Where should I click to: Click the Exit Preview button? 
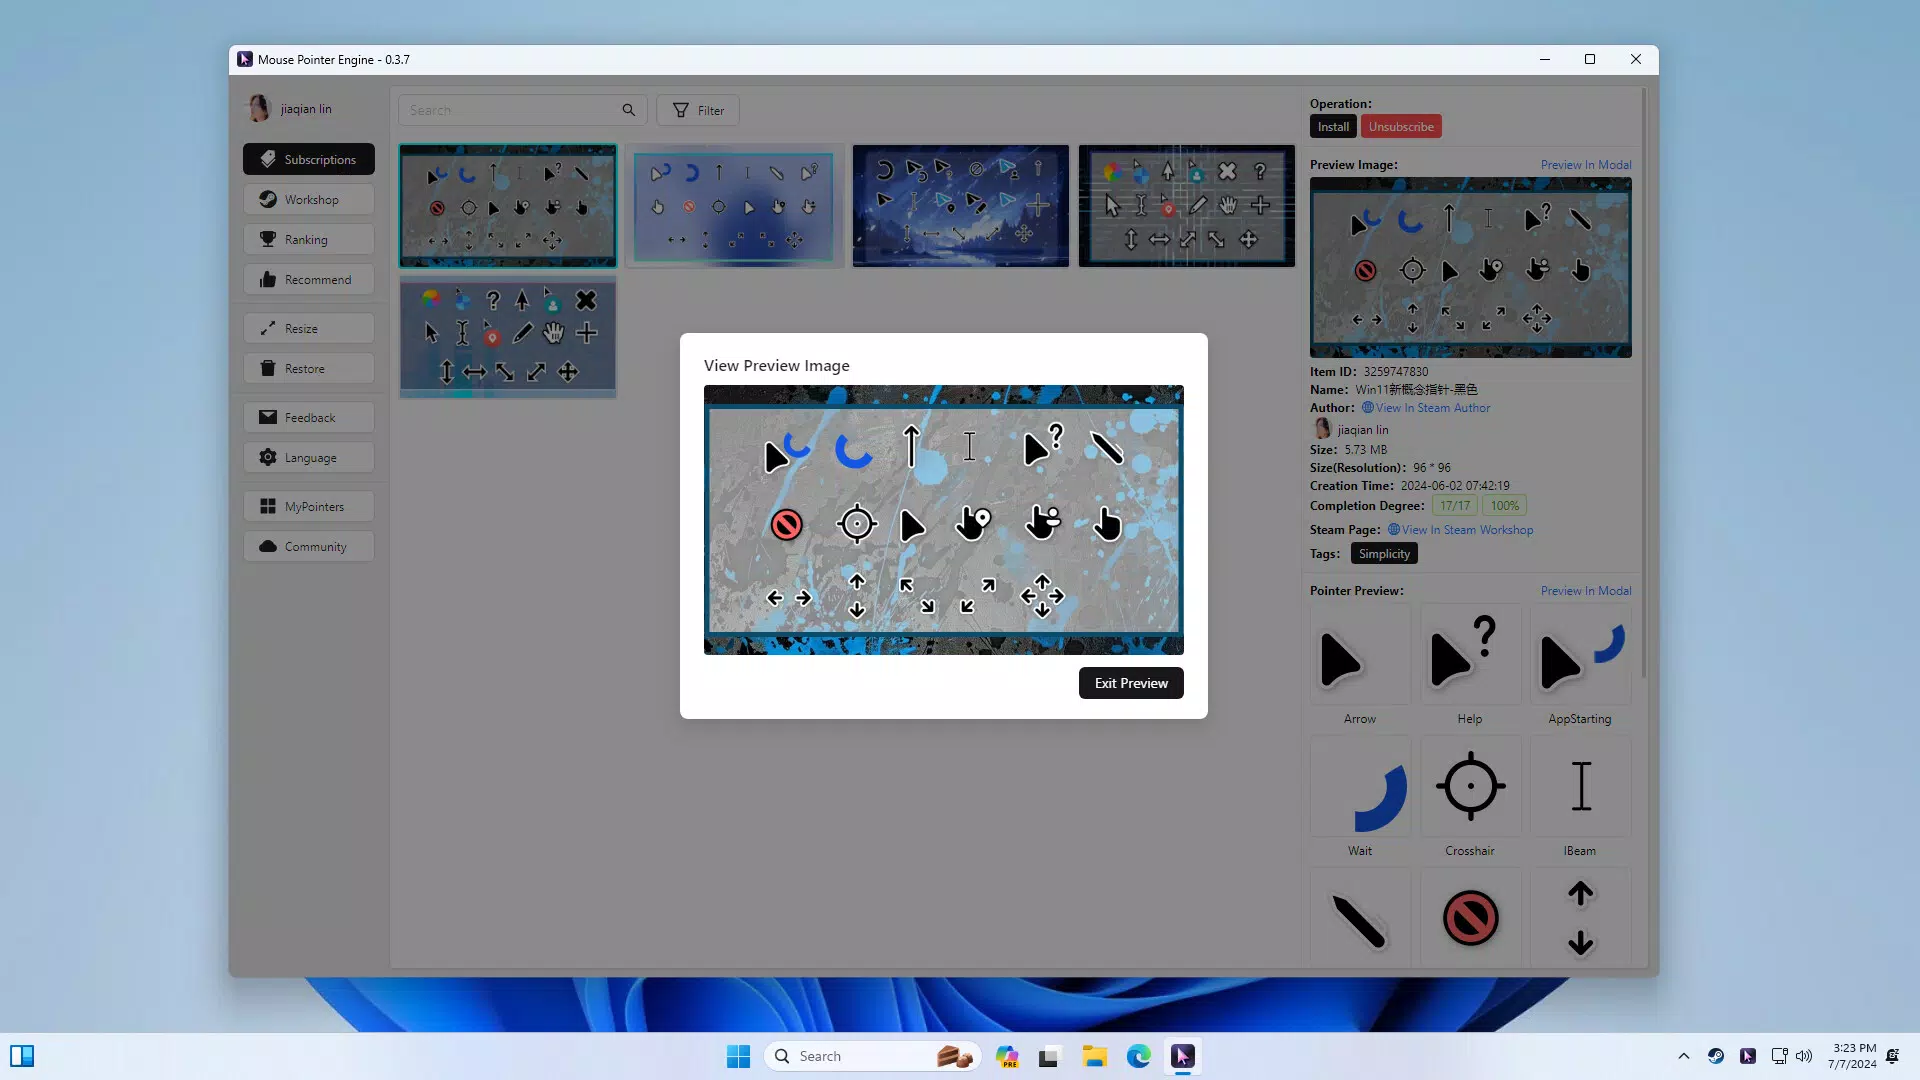pos(1131,683)
